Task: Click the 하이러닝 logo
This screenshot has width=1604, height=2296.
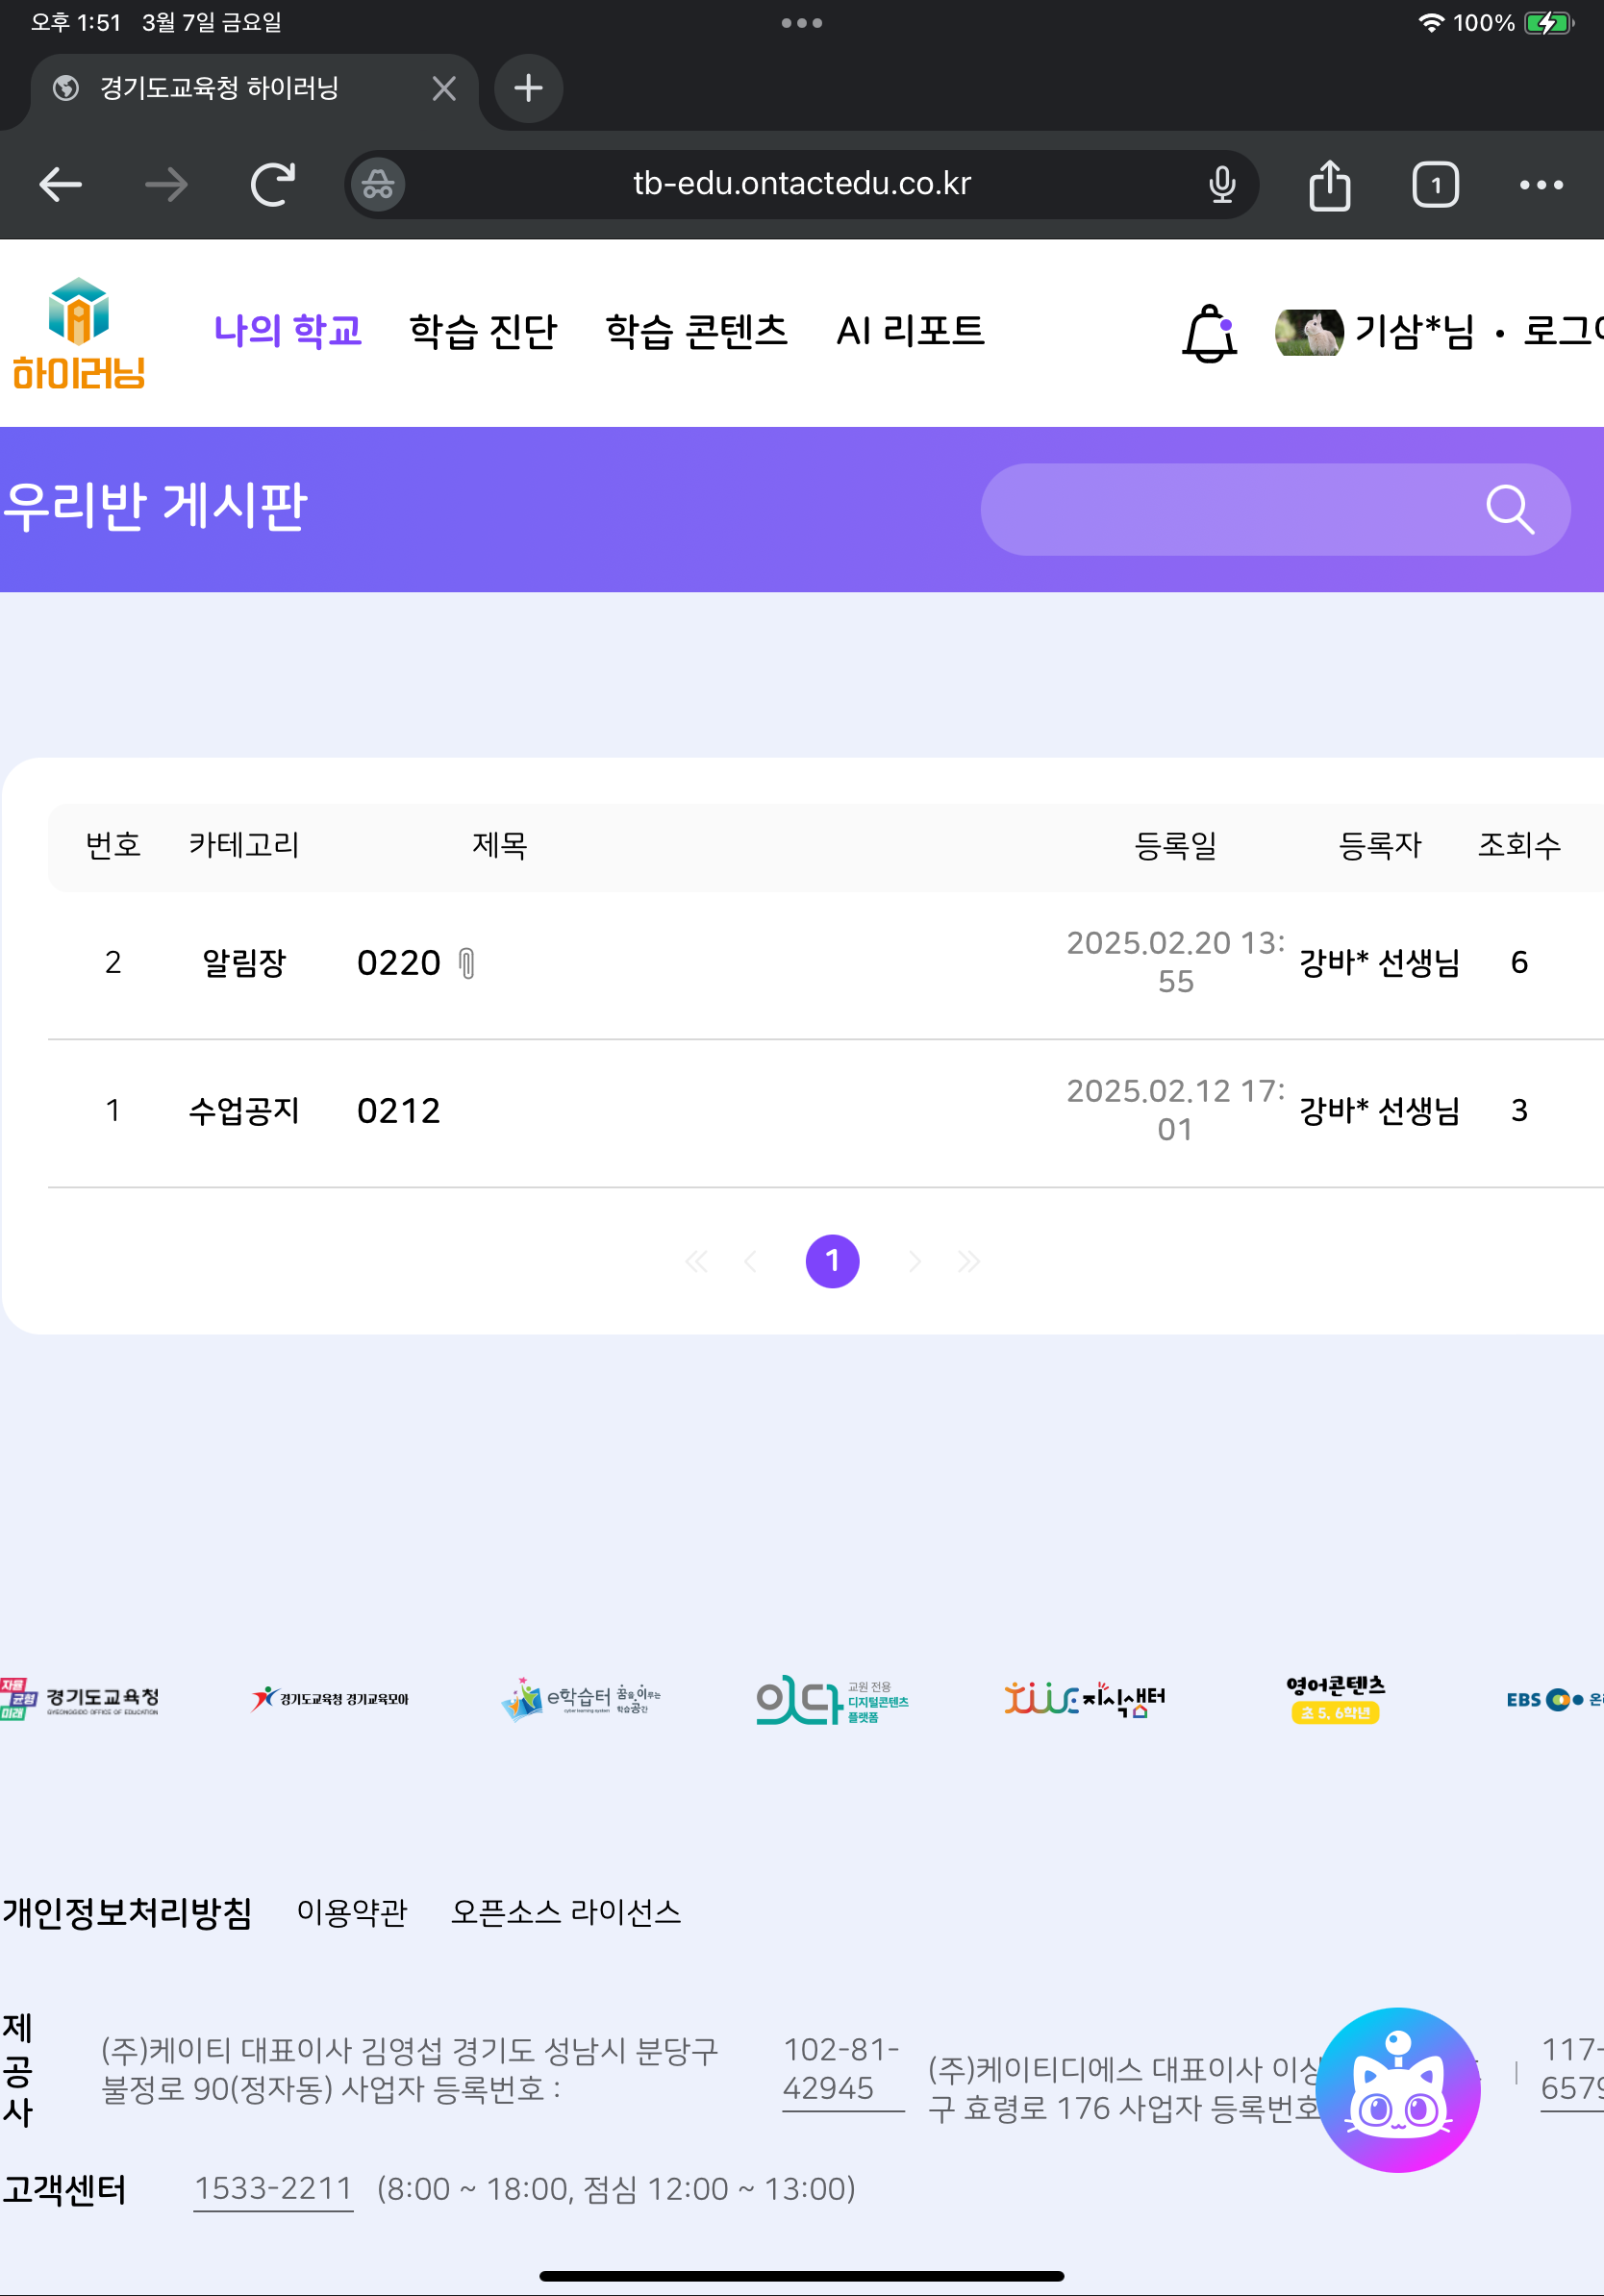Action: 79,333
